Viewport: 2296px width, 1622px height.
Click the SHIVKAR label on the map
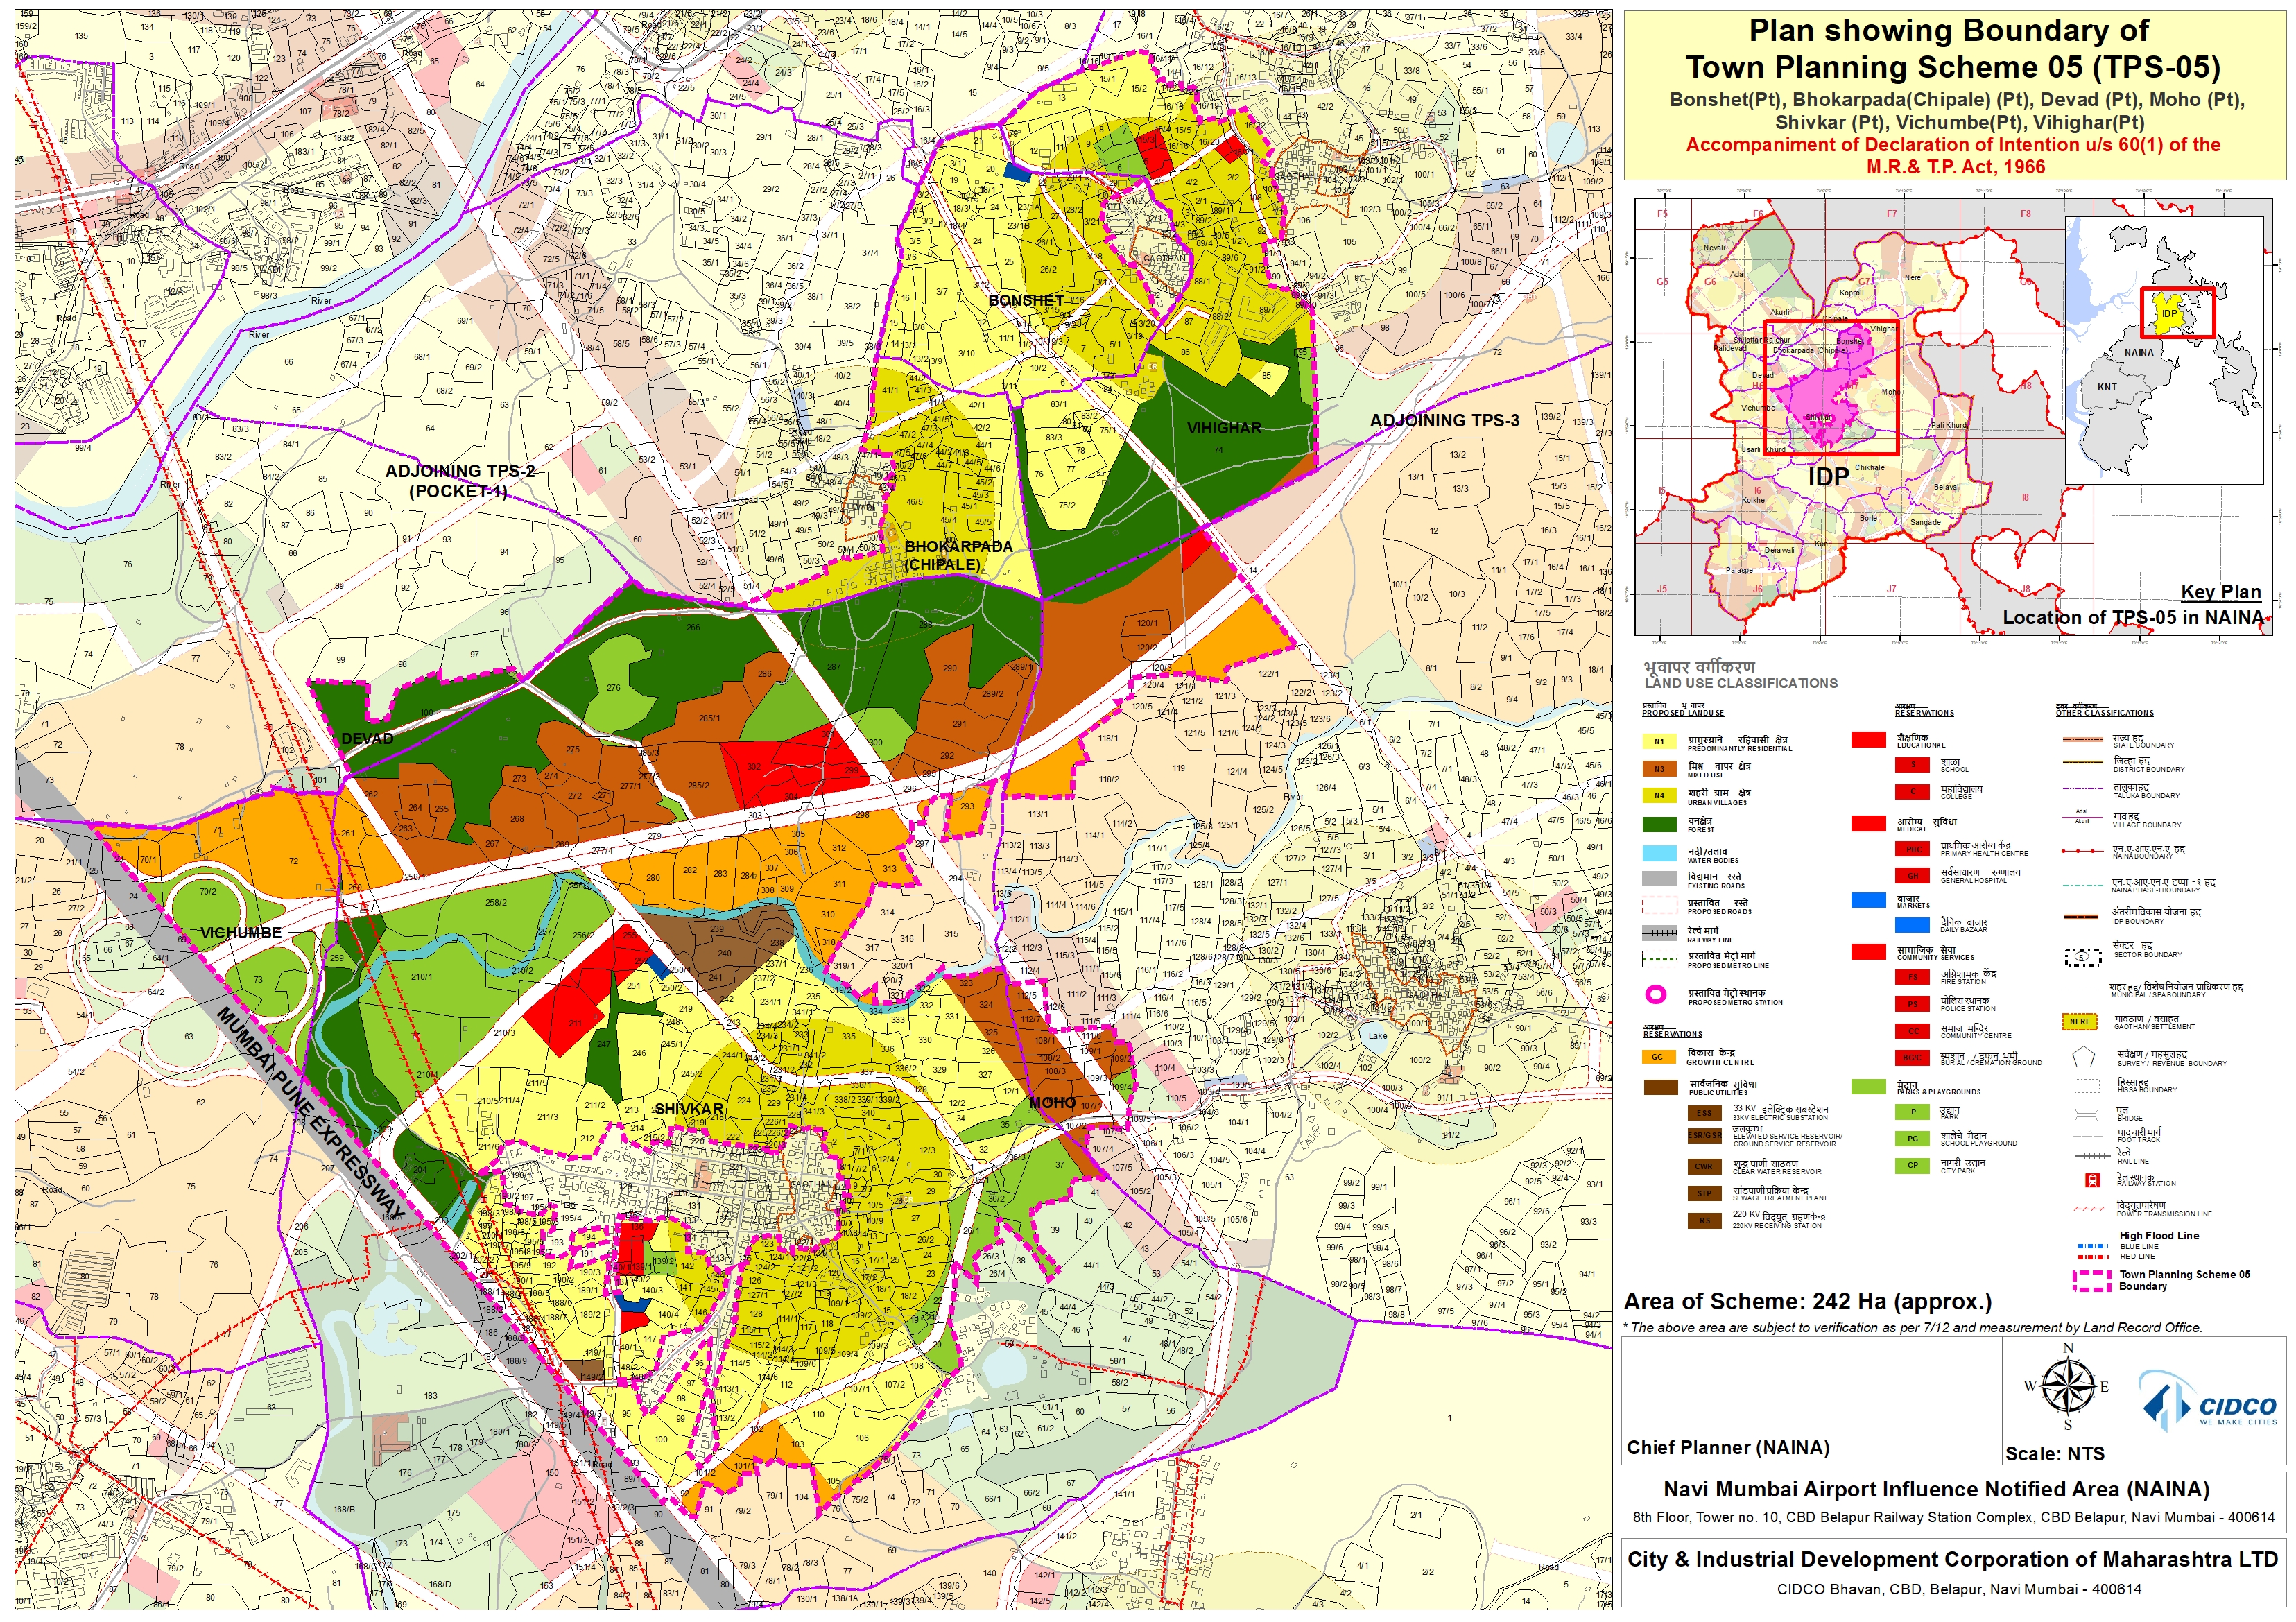(688, 1109)
